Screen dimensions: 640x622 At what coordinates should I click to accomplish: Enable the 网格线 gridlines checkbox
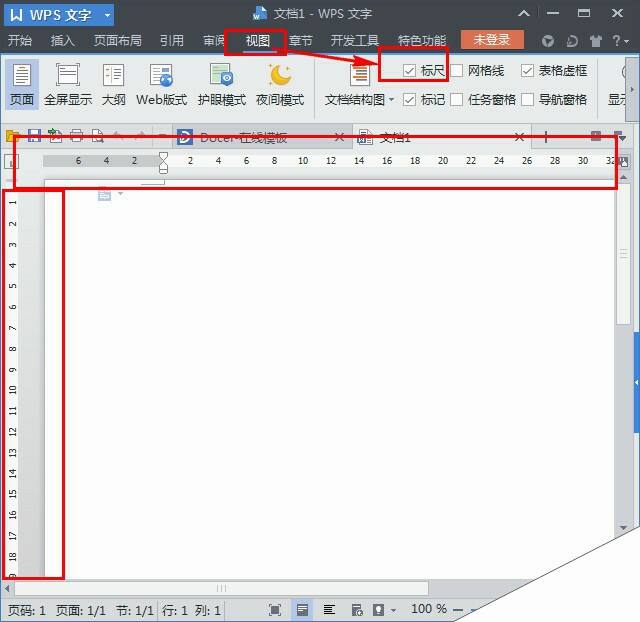pyautogui.click(x=456, y=71)
